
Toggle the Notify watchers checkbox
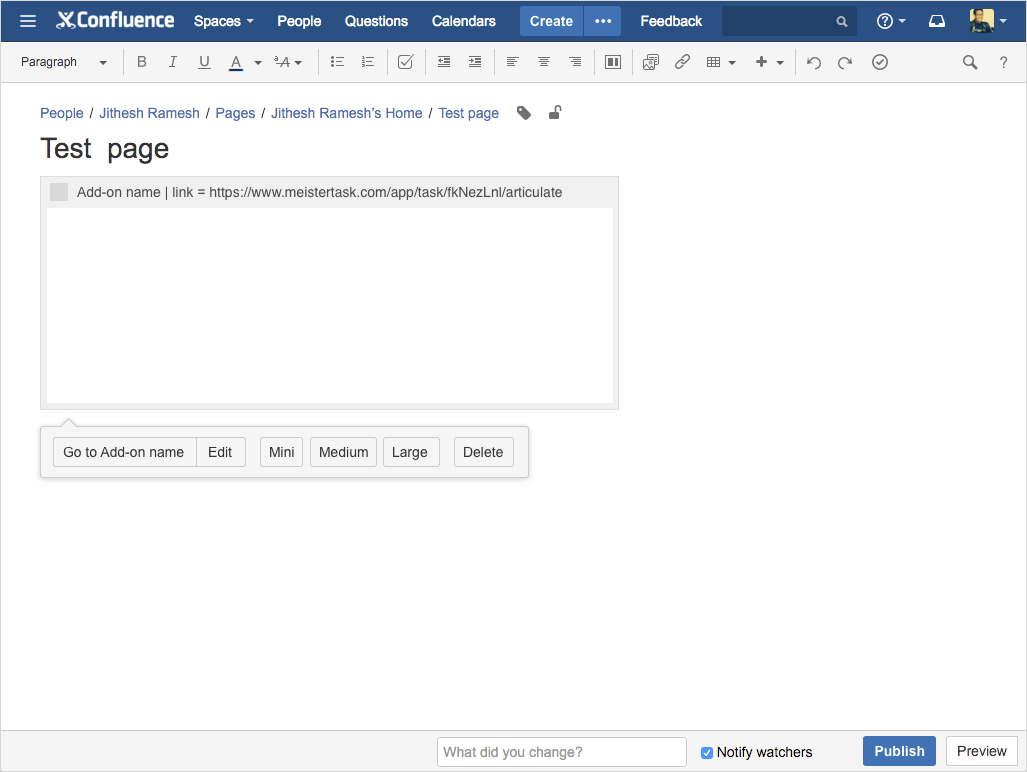[x=707, y=752]
